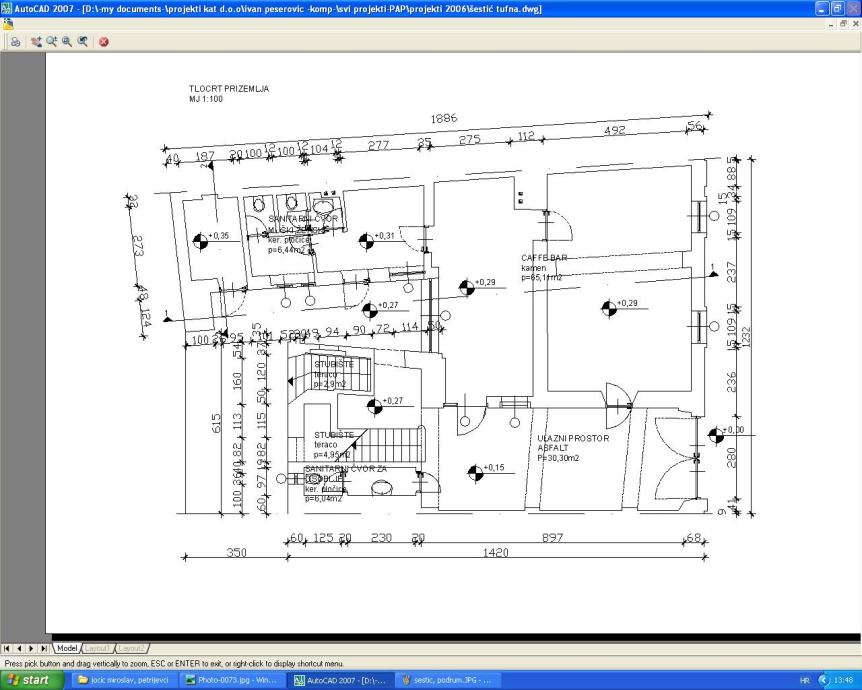The image size is (862, 690).
Task: Click the +0,00 elevation label on right
Action: [x=733, y=430]
